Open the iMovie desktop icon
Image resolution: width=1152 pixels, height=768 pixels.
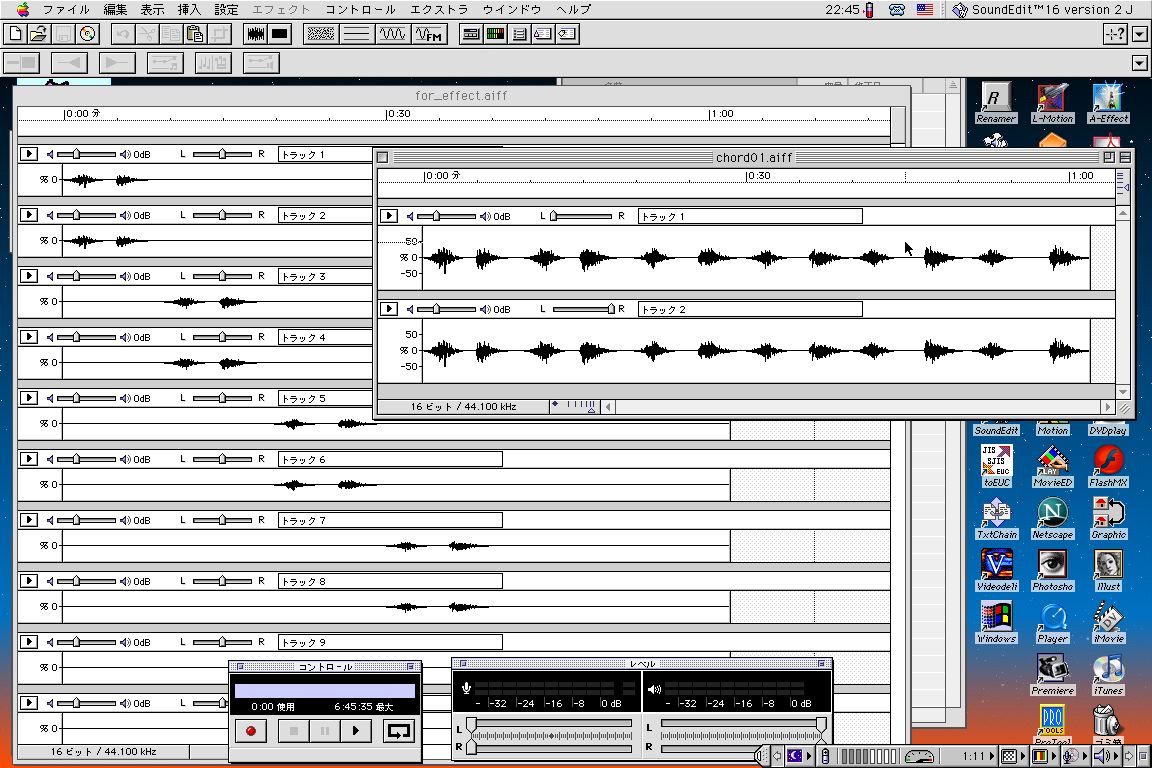tap(1108, 622)
